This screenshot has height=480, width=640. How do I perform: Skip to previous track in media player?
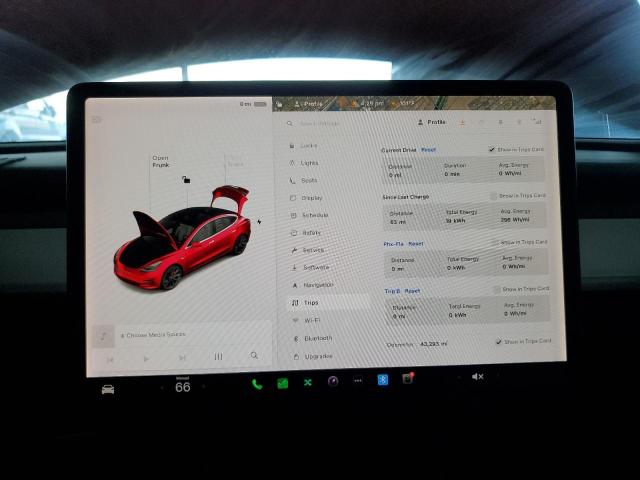(110, 360)
